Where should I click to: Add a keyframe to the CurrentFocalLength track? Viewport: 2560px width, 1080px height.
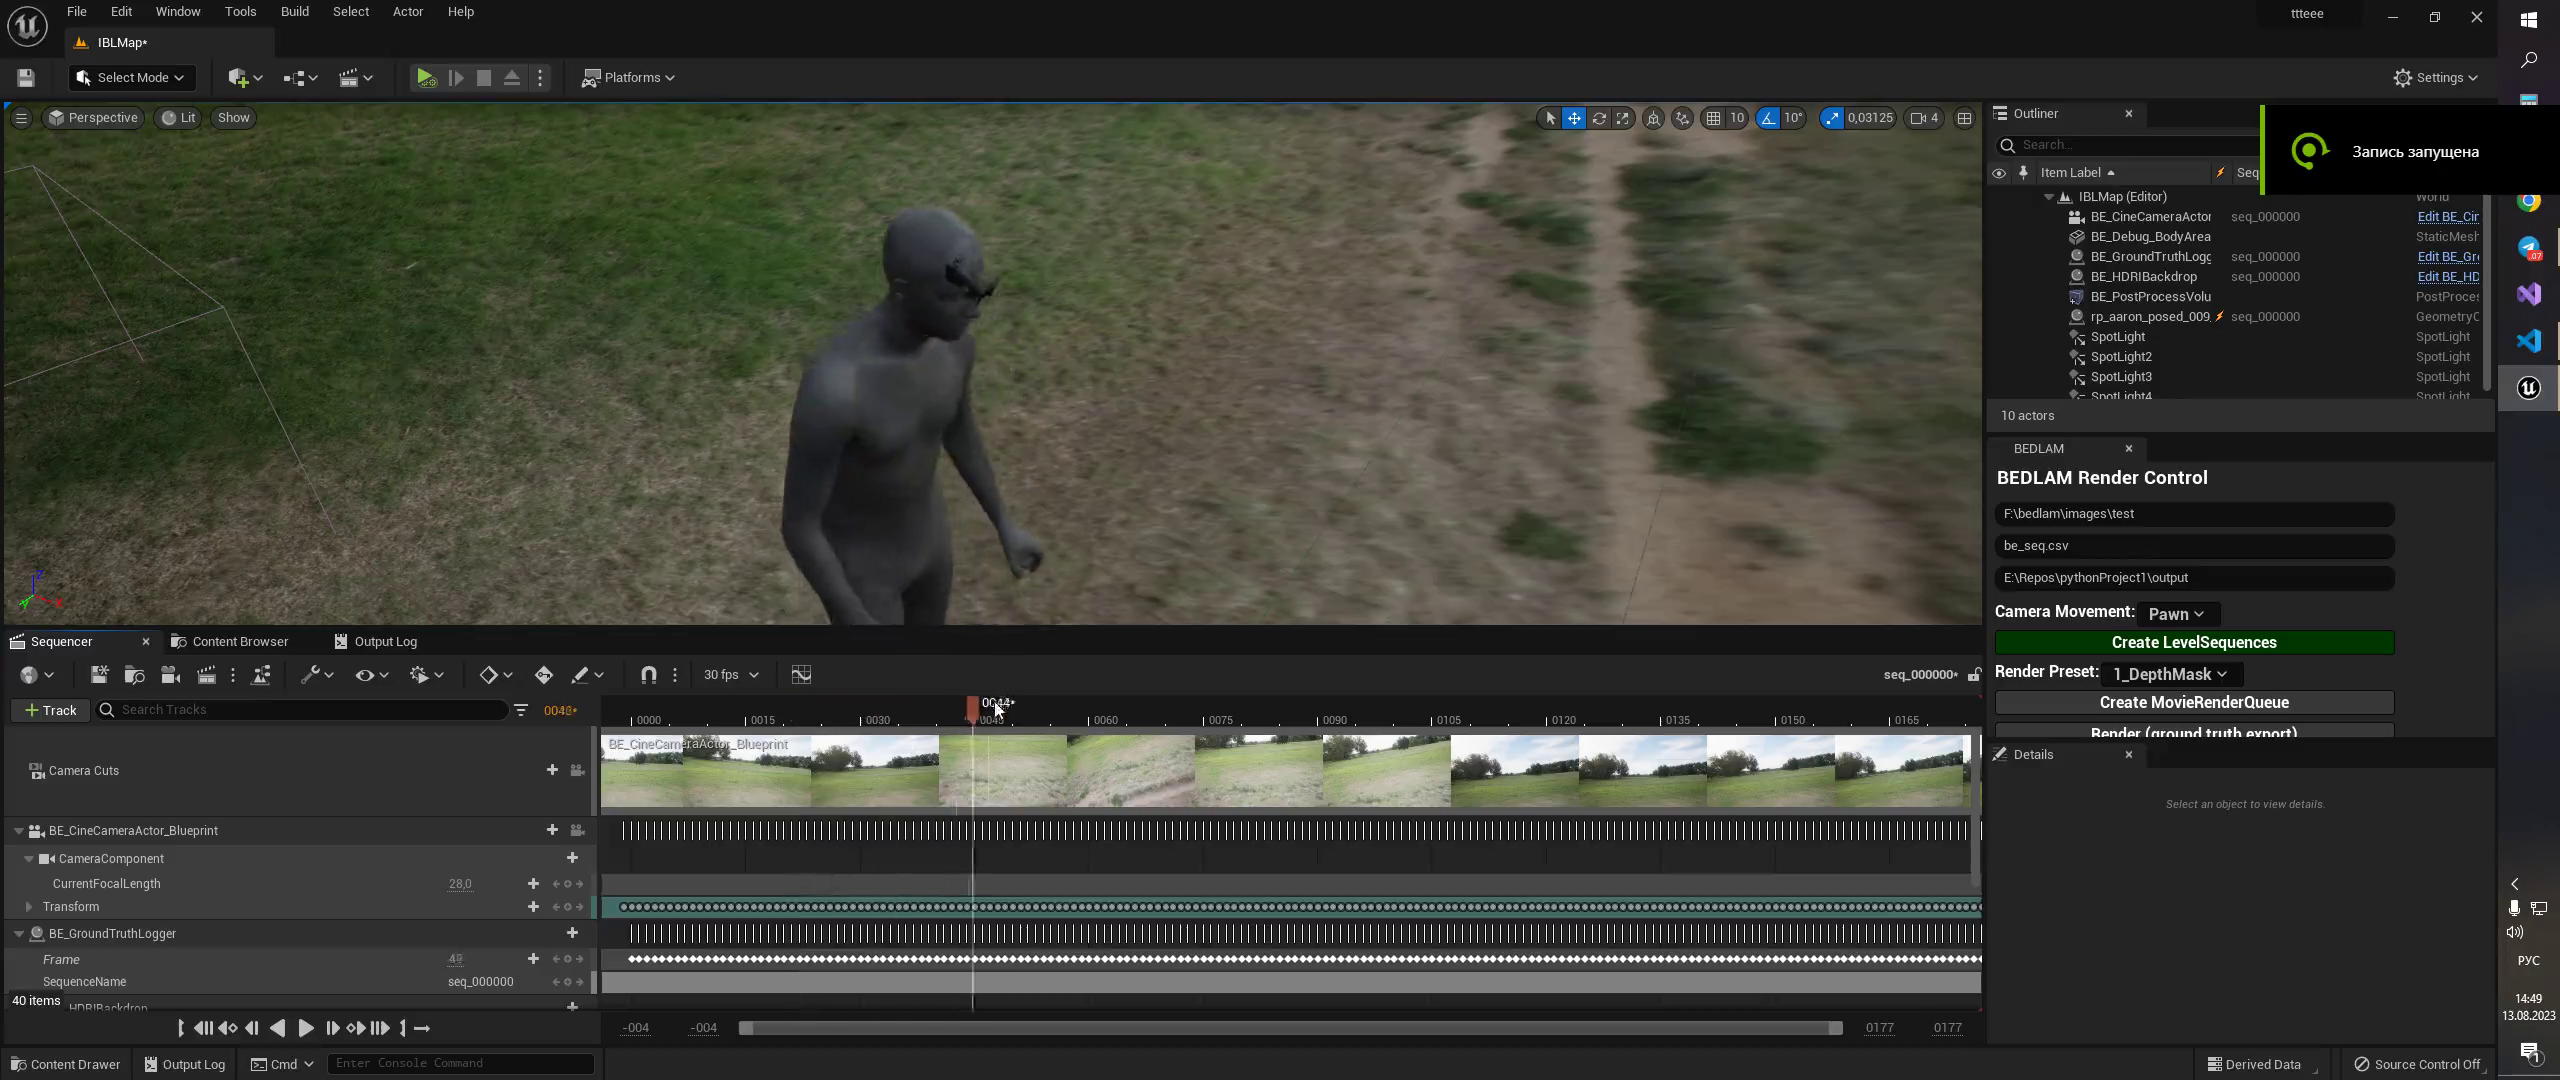coord(533,884)
